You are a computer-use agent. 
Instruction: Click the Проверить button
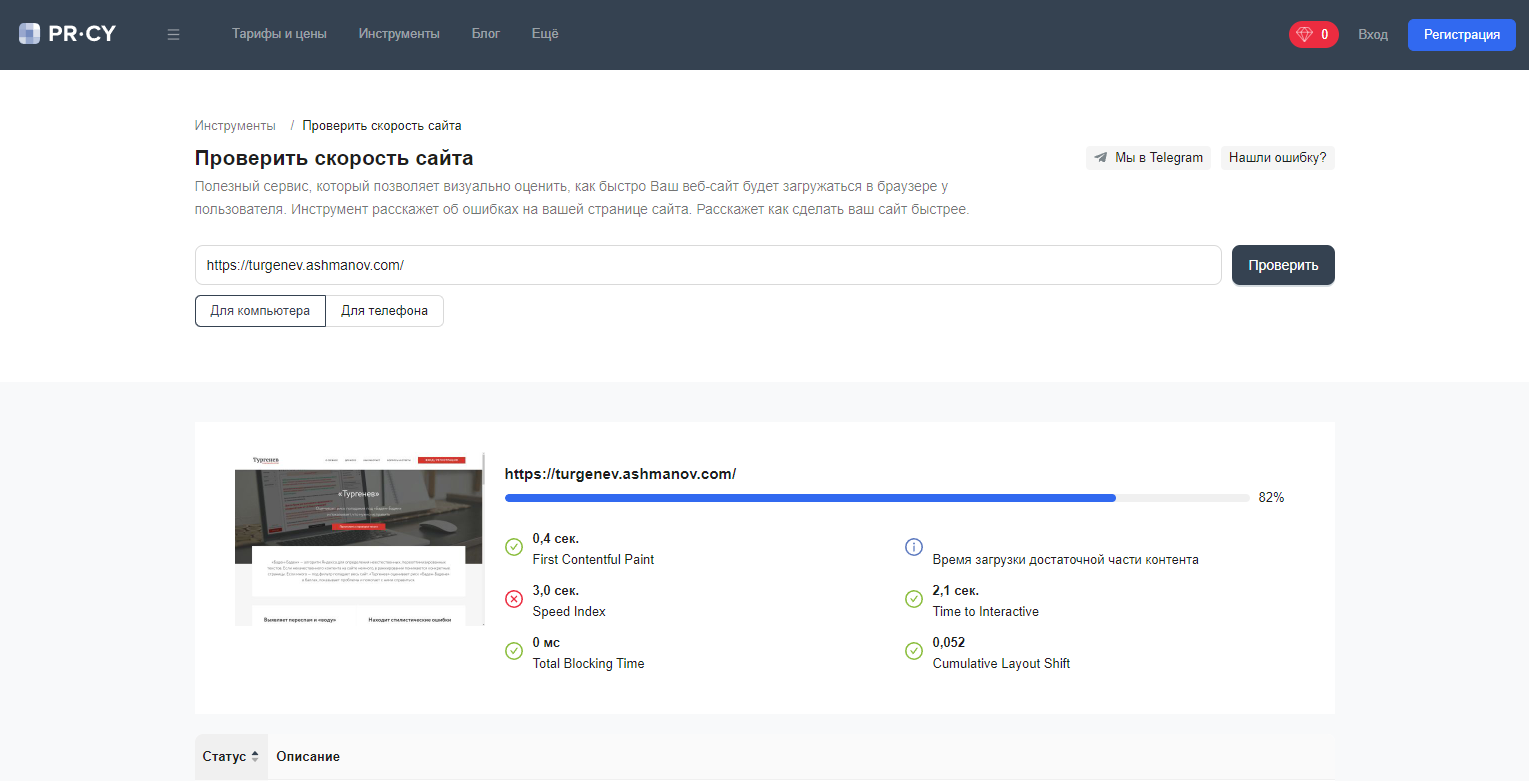pos(1283,265)
